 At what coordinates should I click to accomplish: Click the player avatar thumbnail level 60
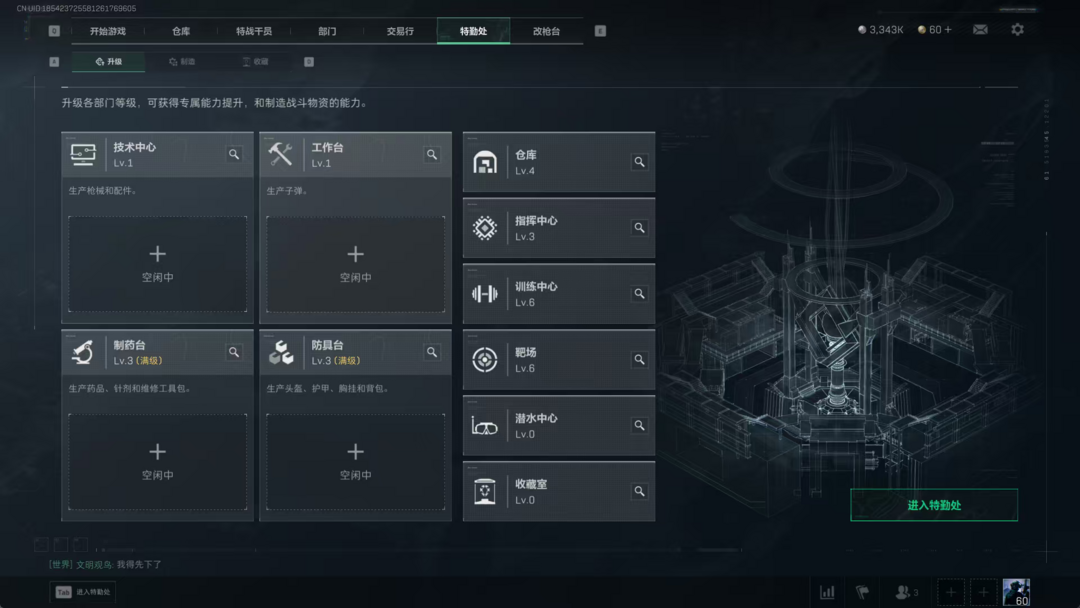coord(1016,592)
